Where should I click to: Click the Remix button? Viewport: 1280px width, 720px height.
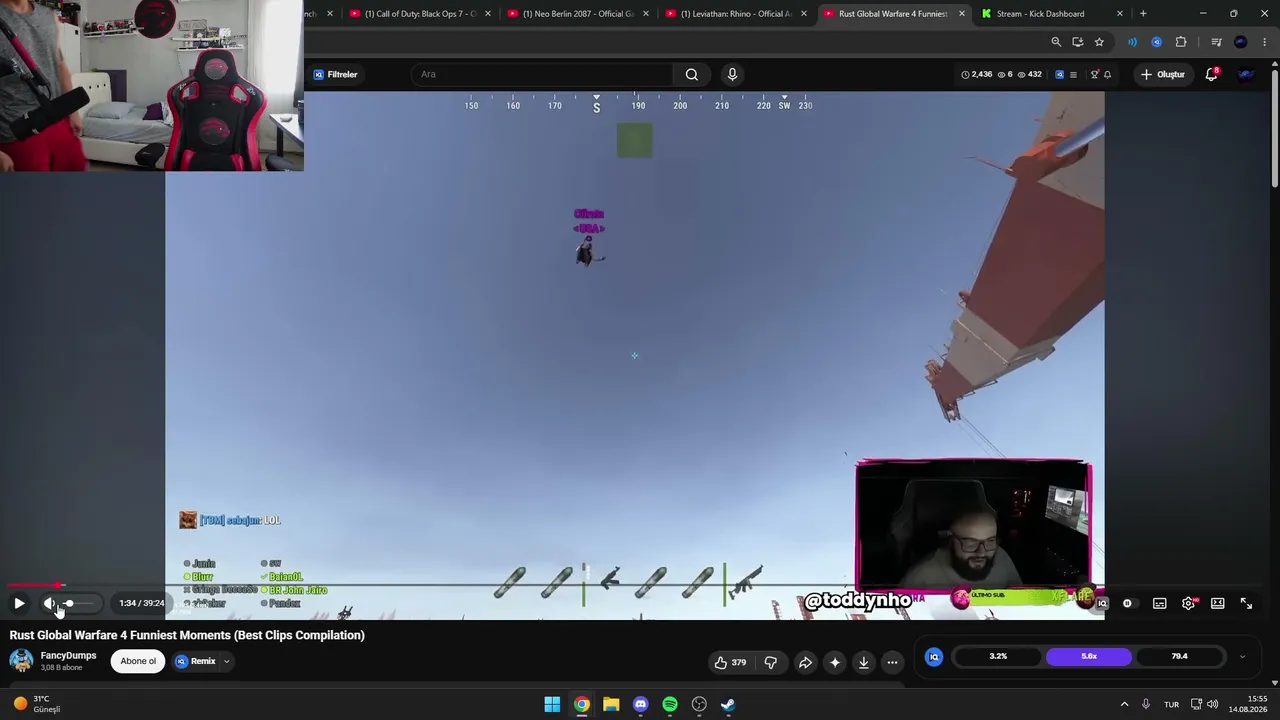tap(196, 661)
